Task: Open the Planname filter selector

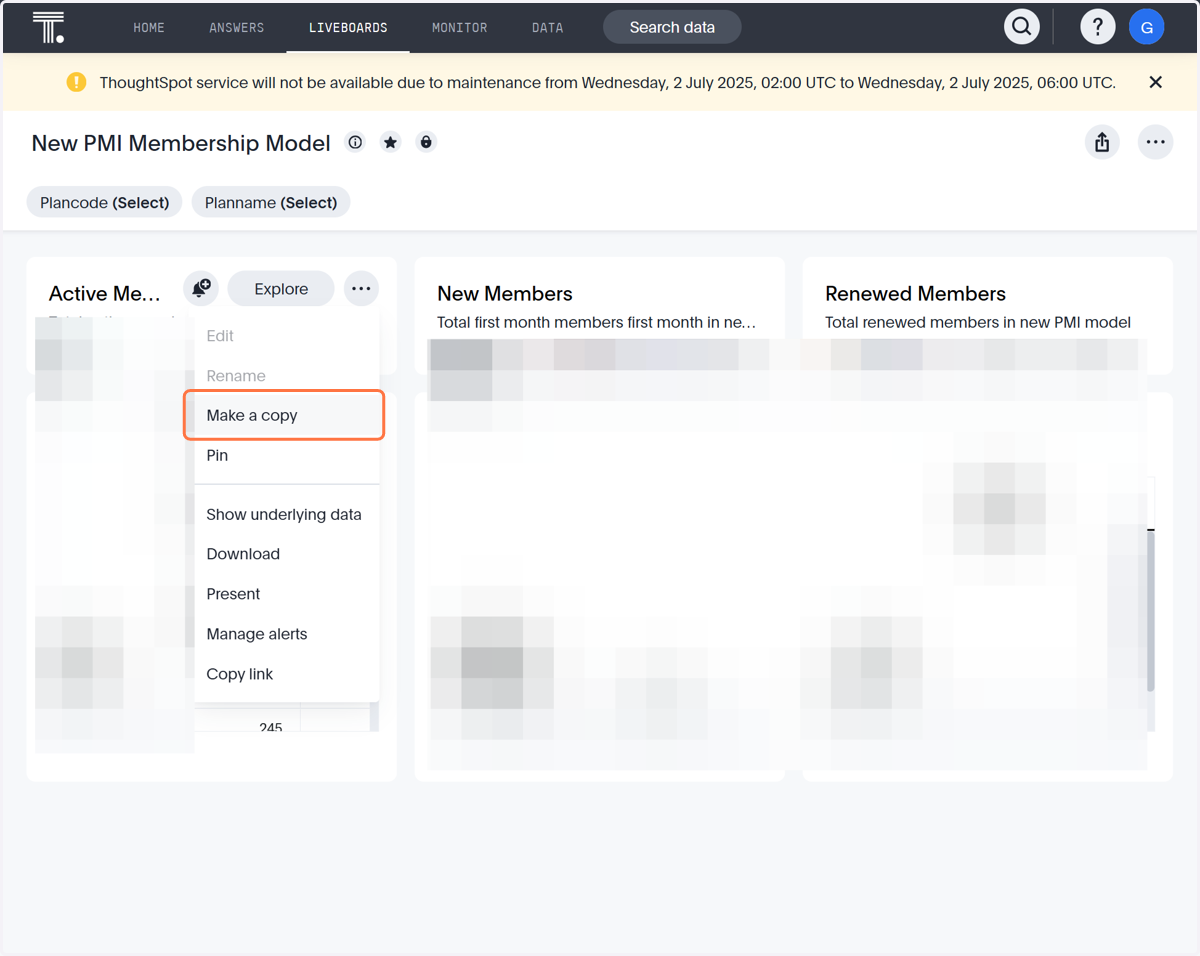Action: point(271,202)
